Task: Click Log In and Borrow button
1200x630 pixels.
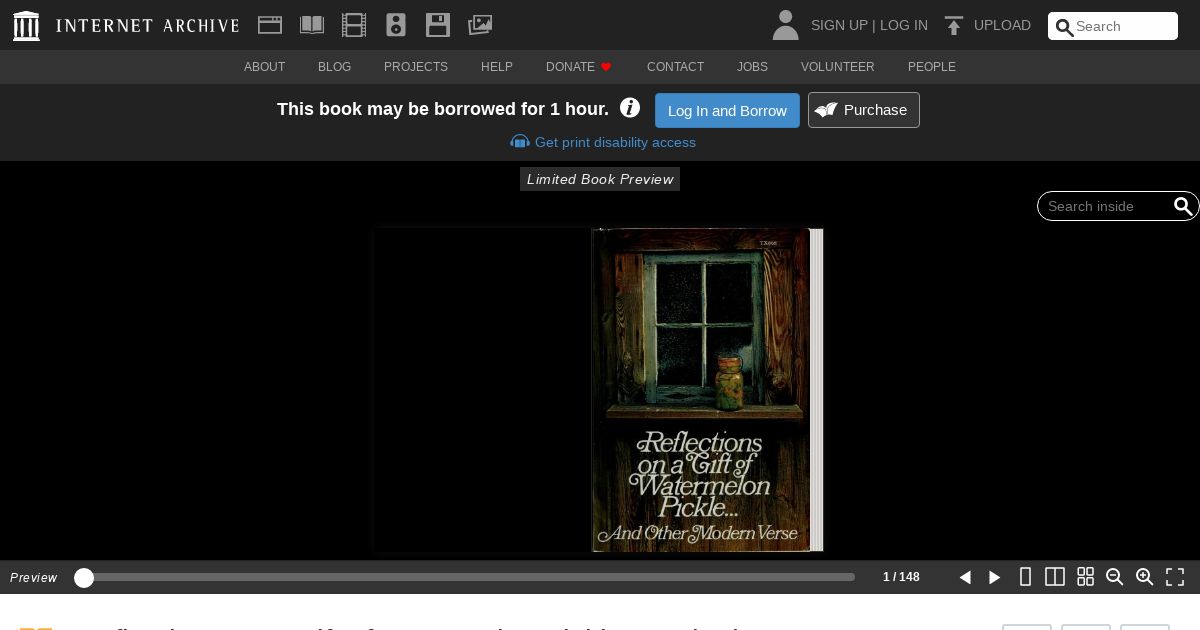Action: (727, 110)
